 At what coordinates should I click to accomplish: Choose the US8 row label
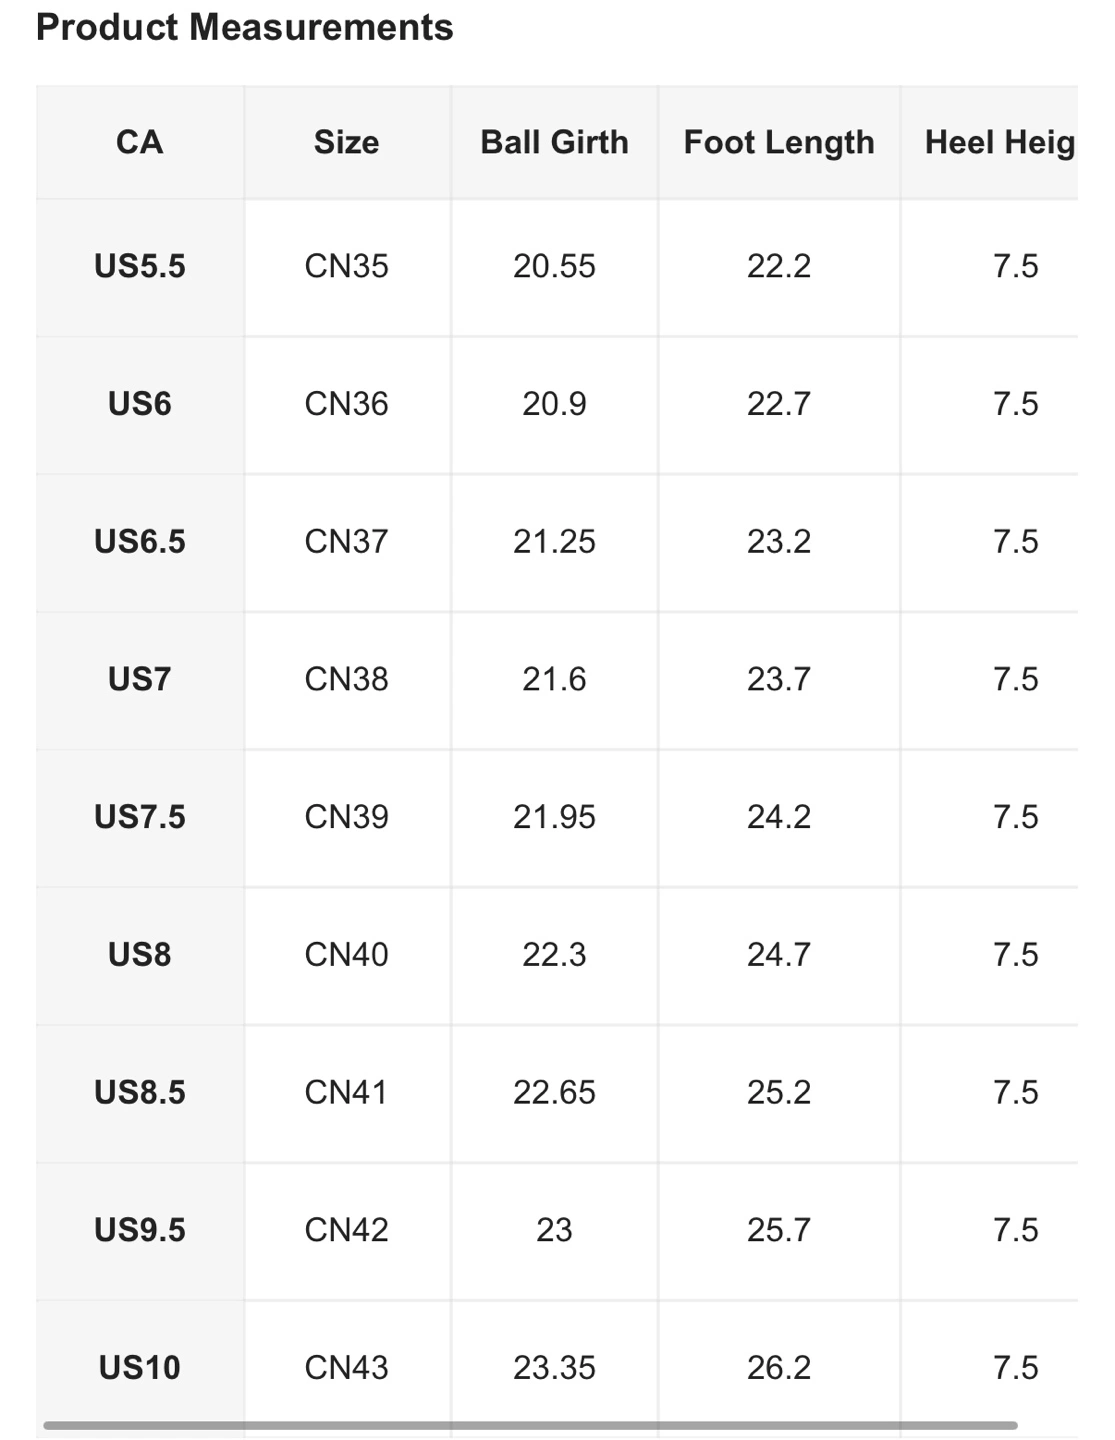pos(140,954)
